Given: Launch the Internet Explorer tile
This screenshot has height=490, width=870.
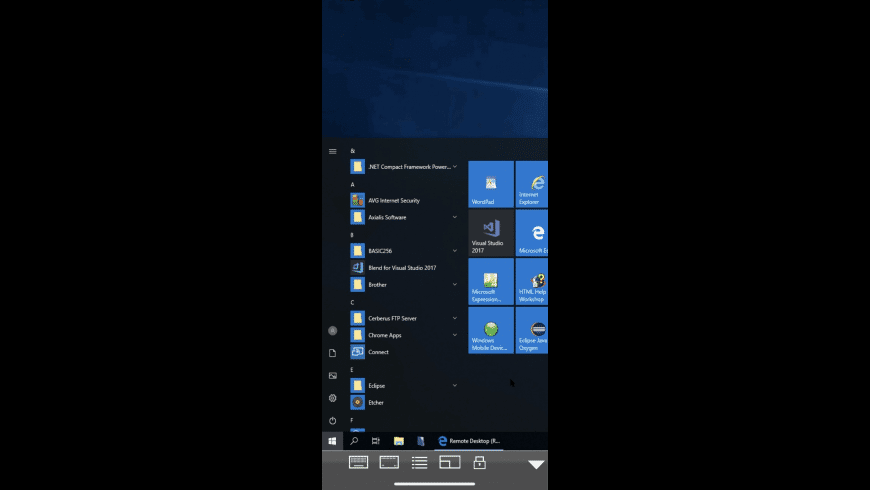Looking at the screenshot, I should coord(532,184).
